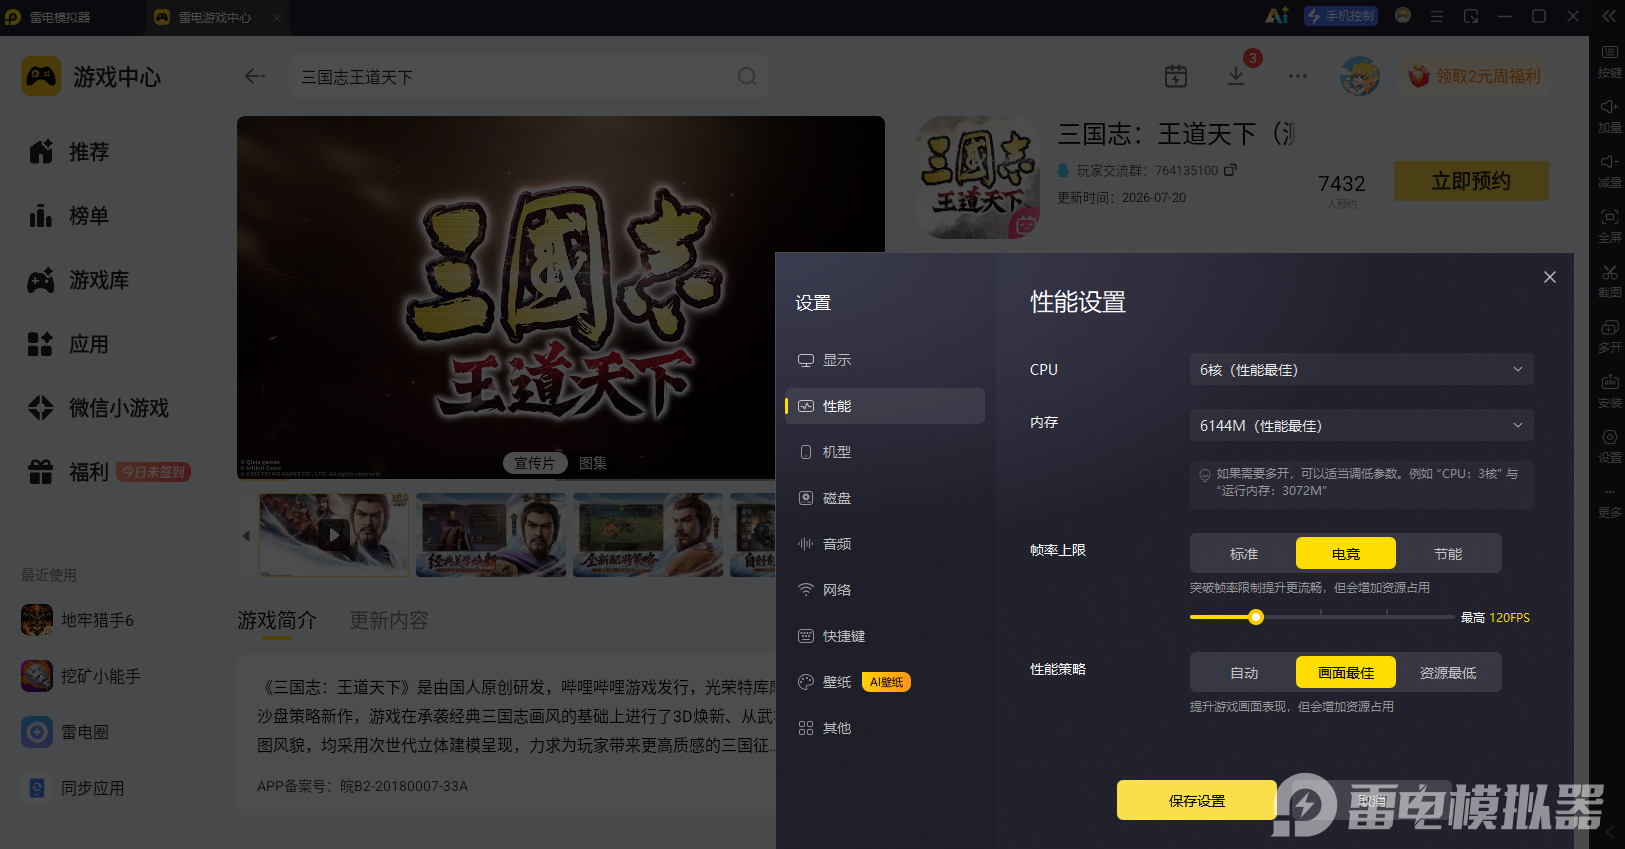The width and height of the screenshot is (1625, 849).
Task: Select 资源最低 performance strategy
Action: click(1448, 672)
